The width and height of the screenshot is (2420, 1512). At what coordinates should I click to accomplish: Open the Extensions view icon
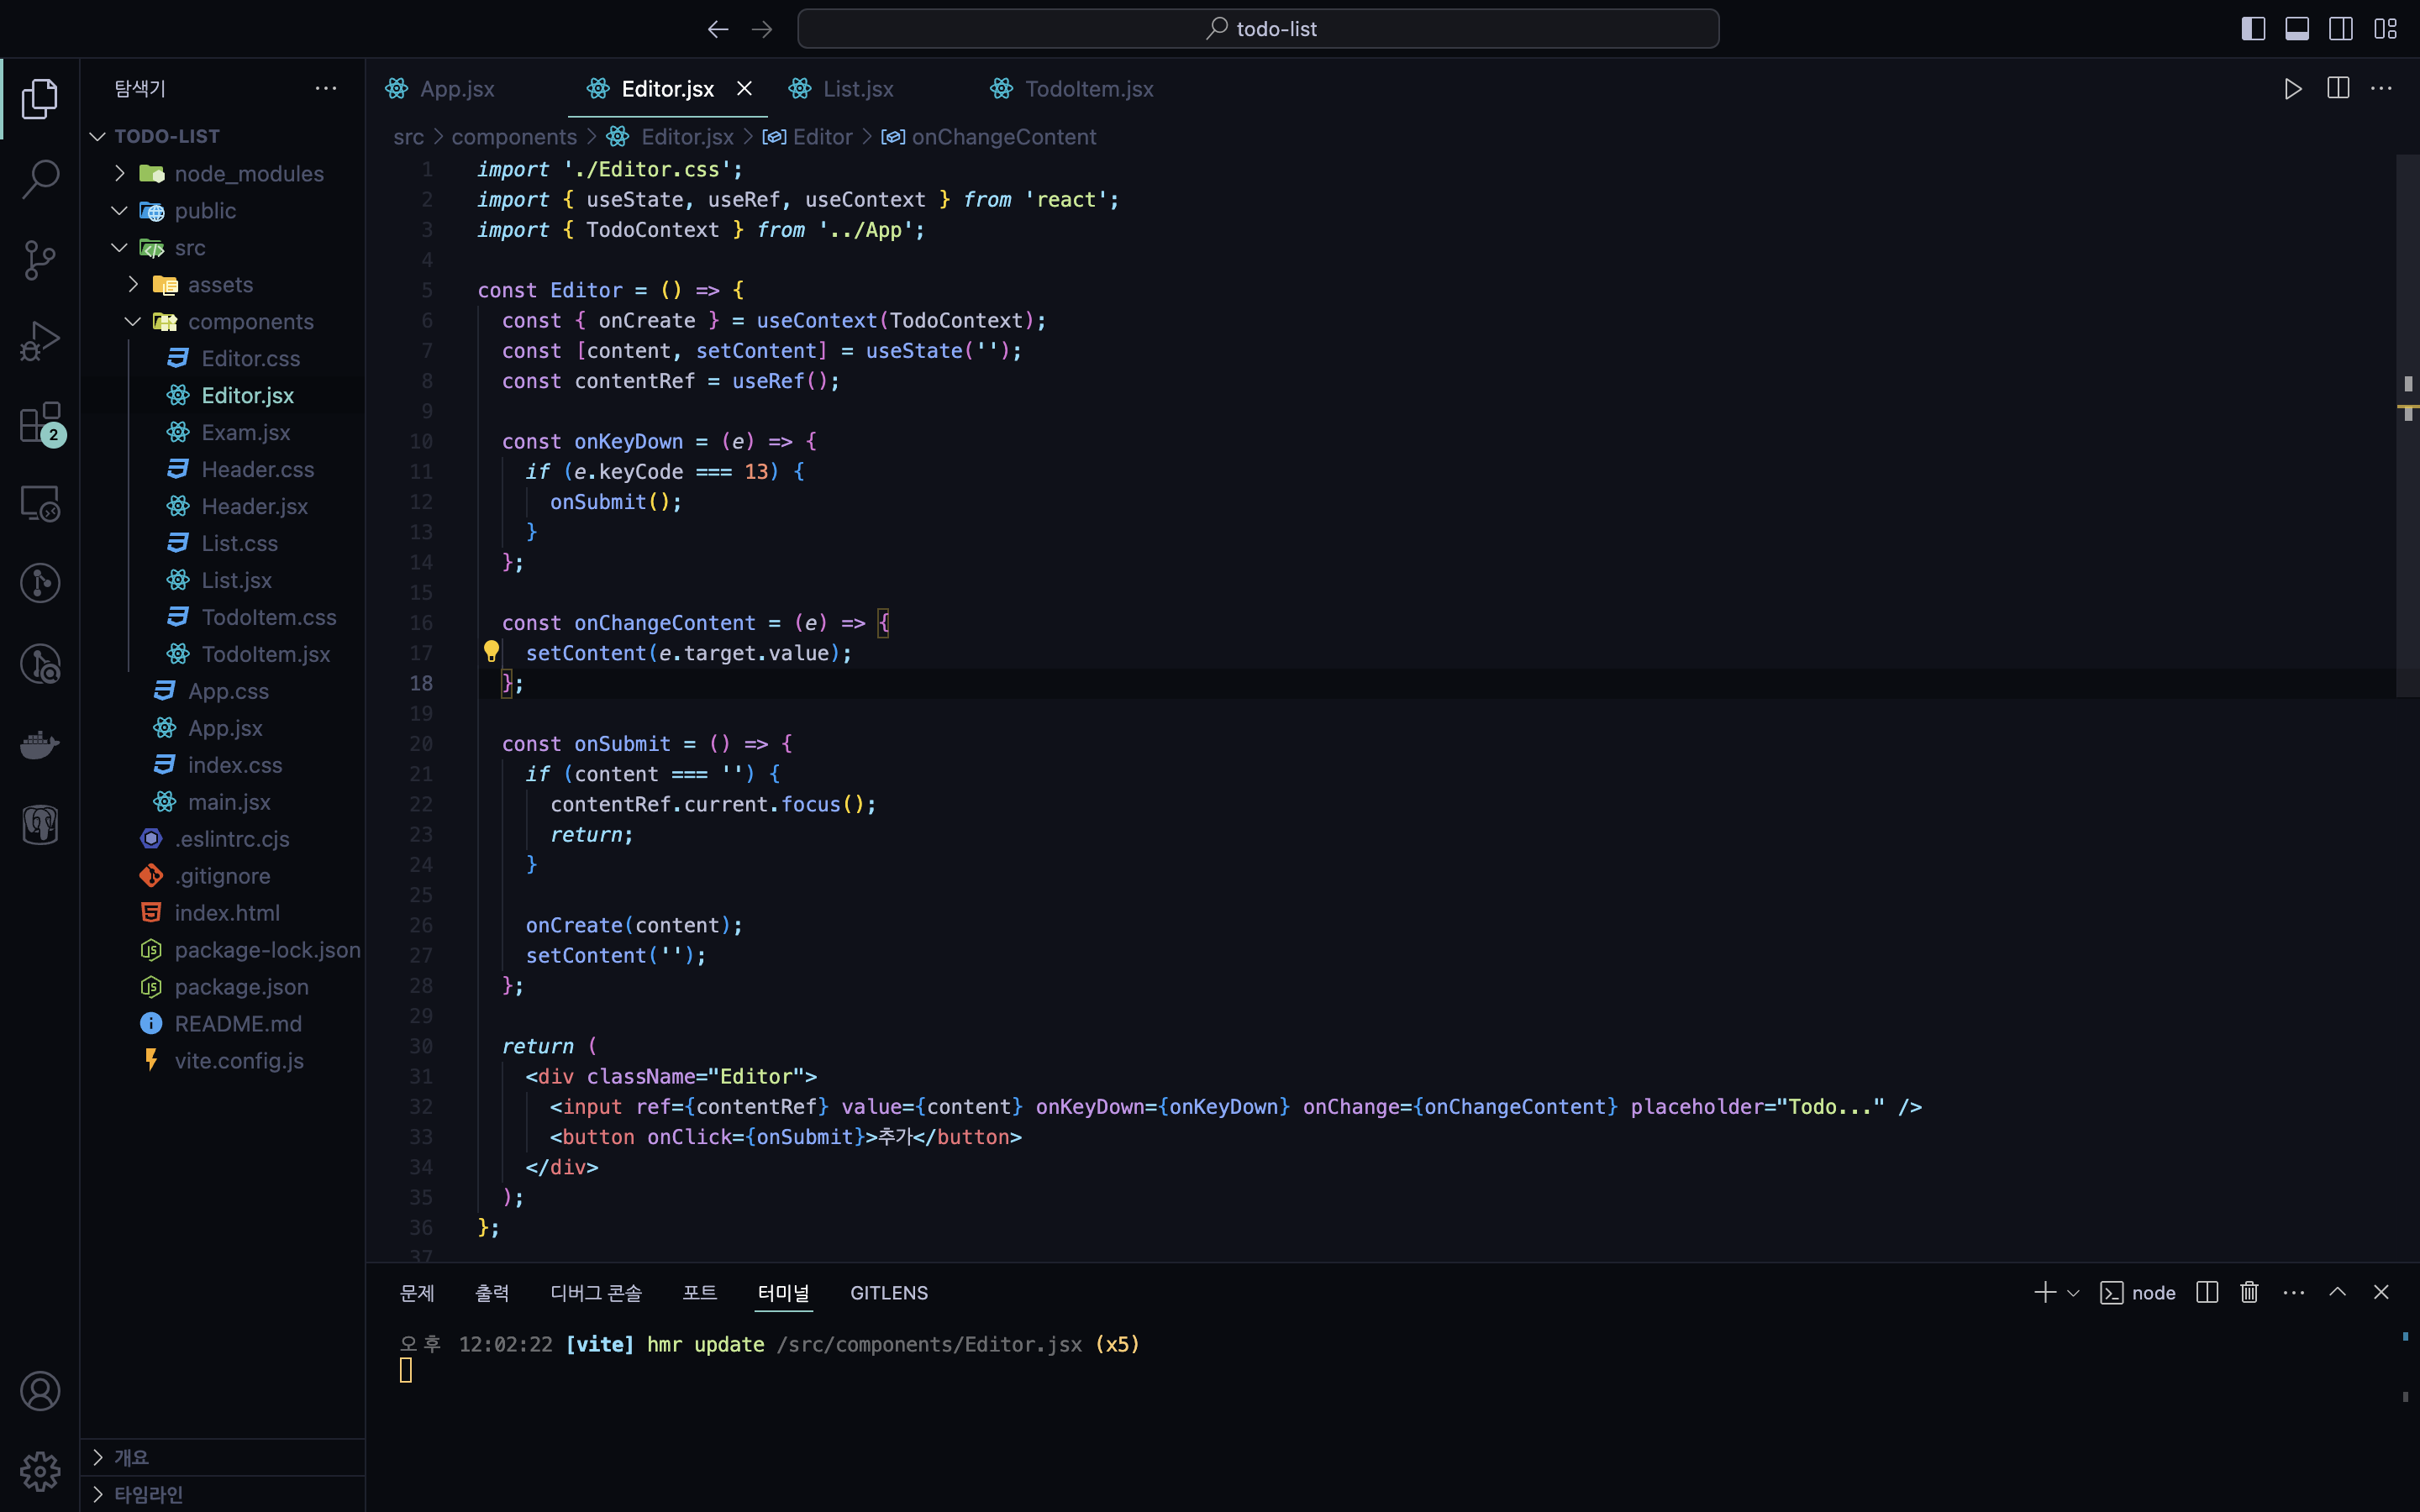coord(40,423)
